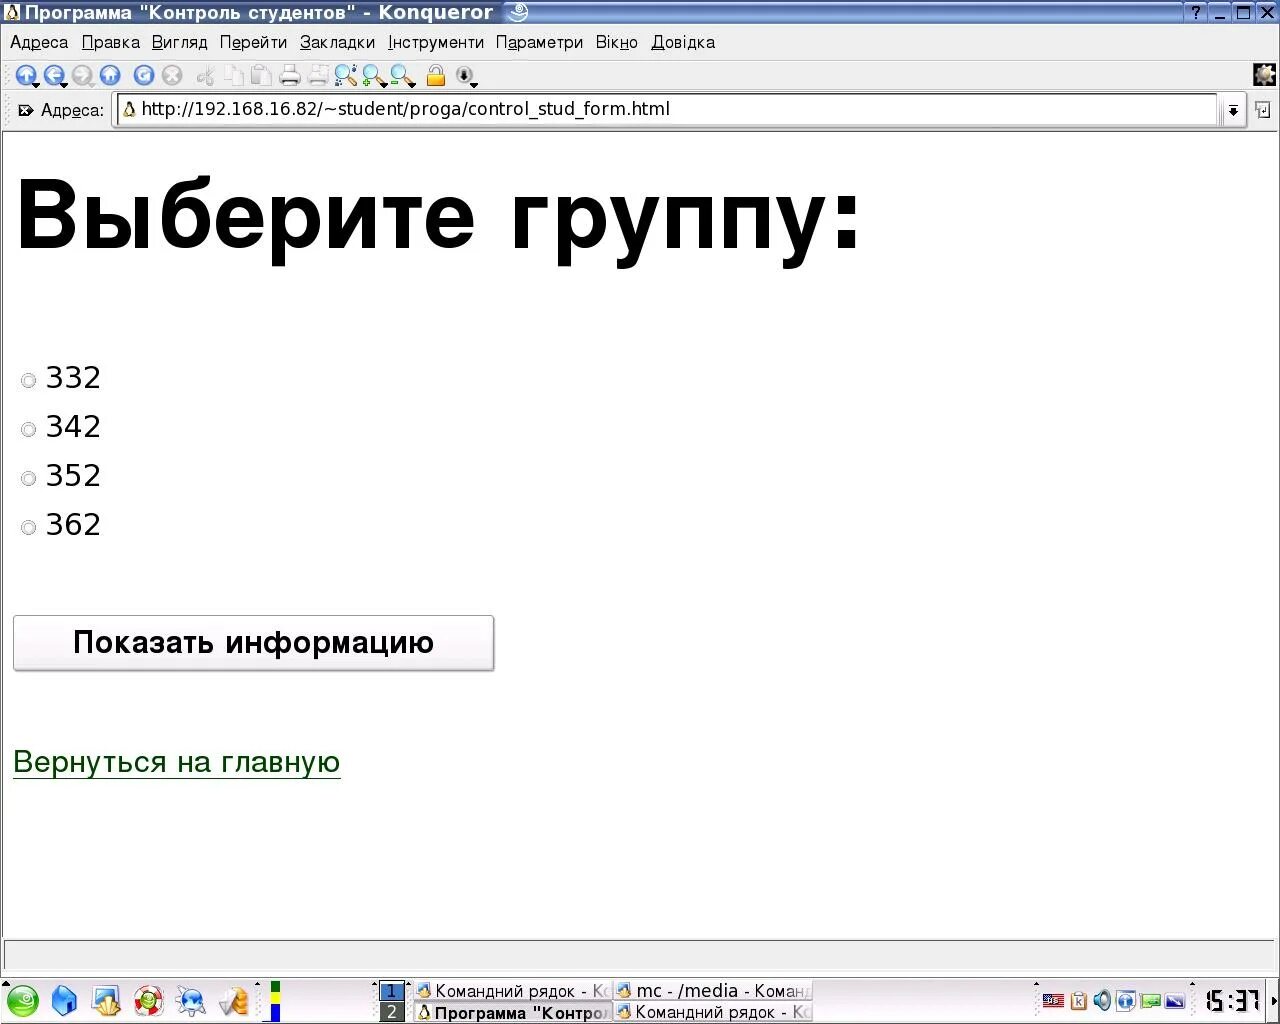The width and height of the screenshot is (1280, 1024).
Task: Reload the page with the refresh icon
Action: point(144,75)
